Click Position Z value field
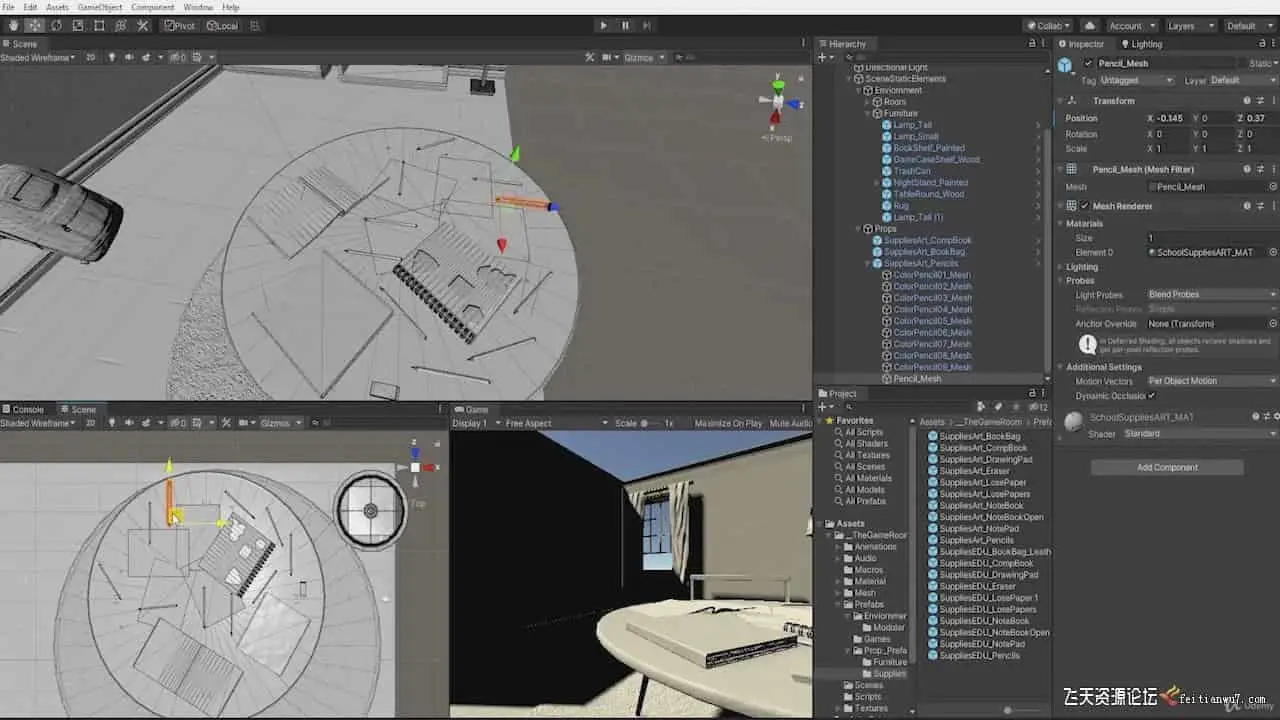1280x720 pixels. (x=1261, y=118)
